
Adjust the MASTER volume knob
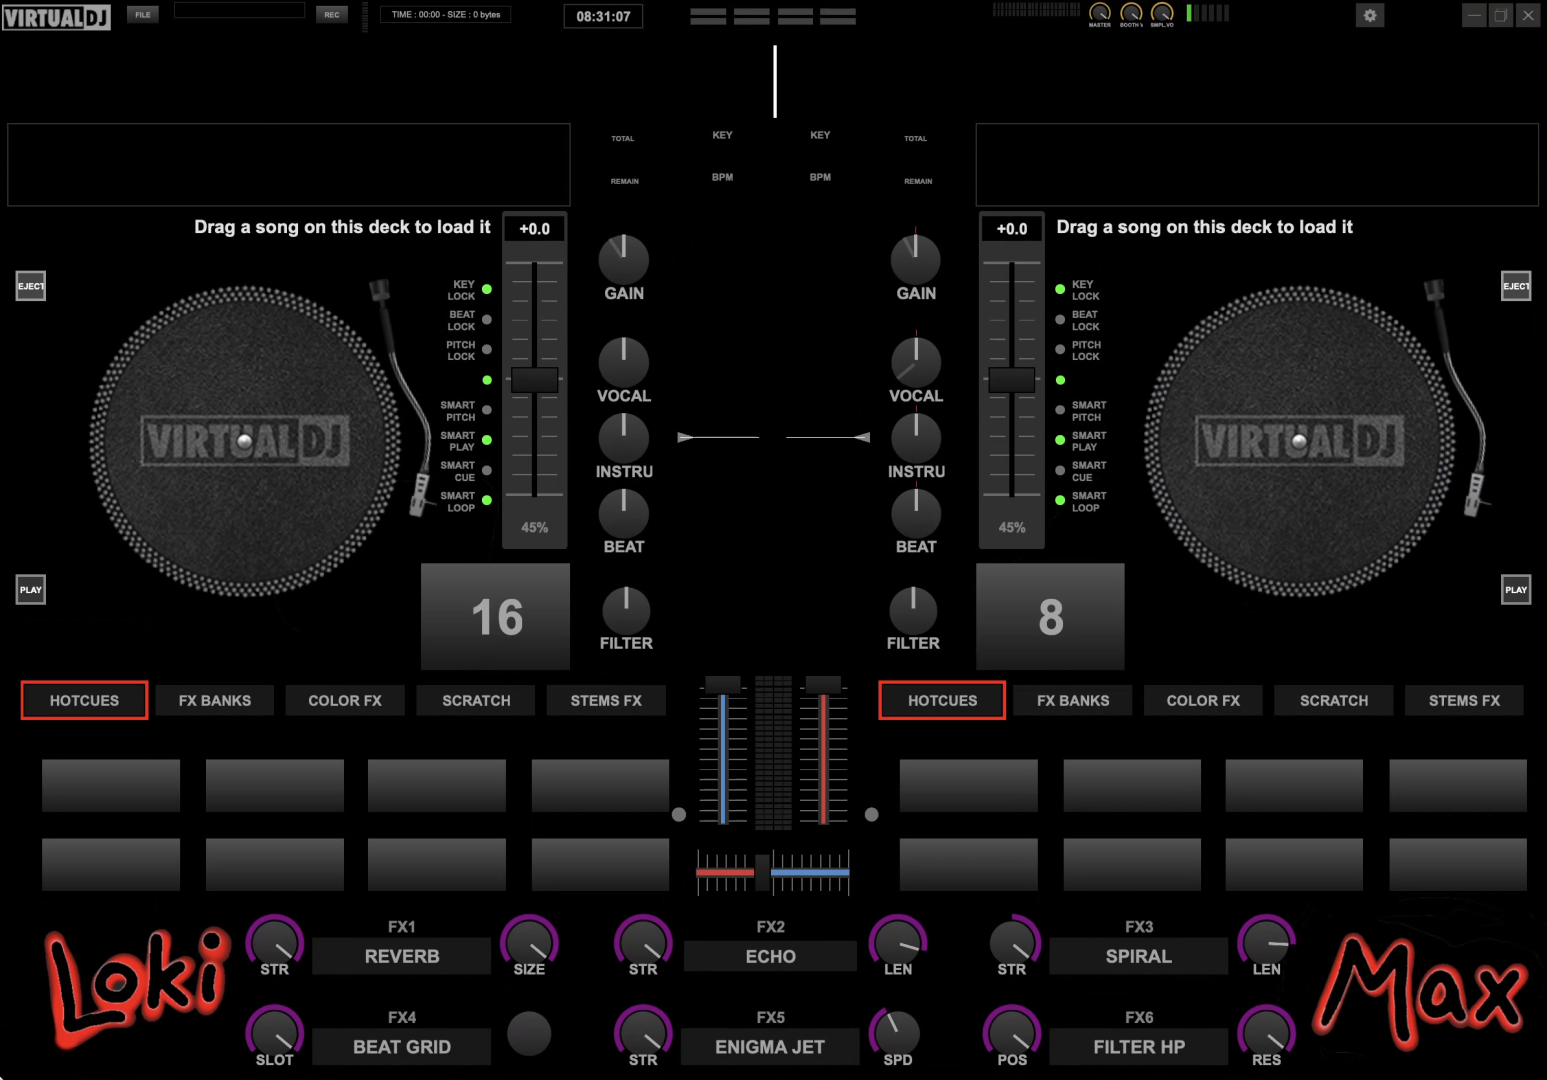(x=1100, y=12)
